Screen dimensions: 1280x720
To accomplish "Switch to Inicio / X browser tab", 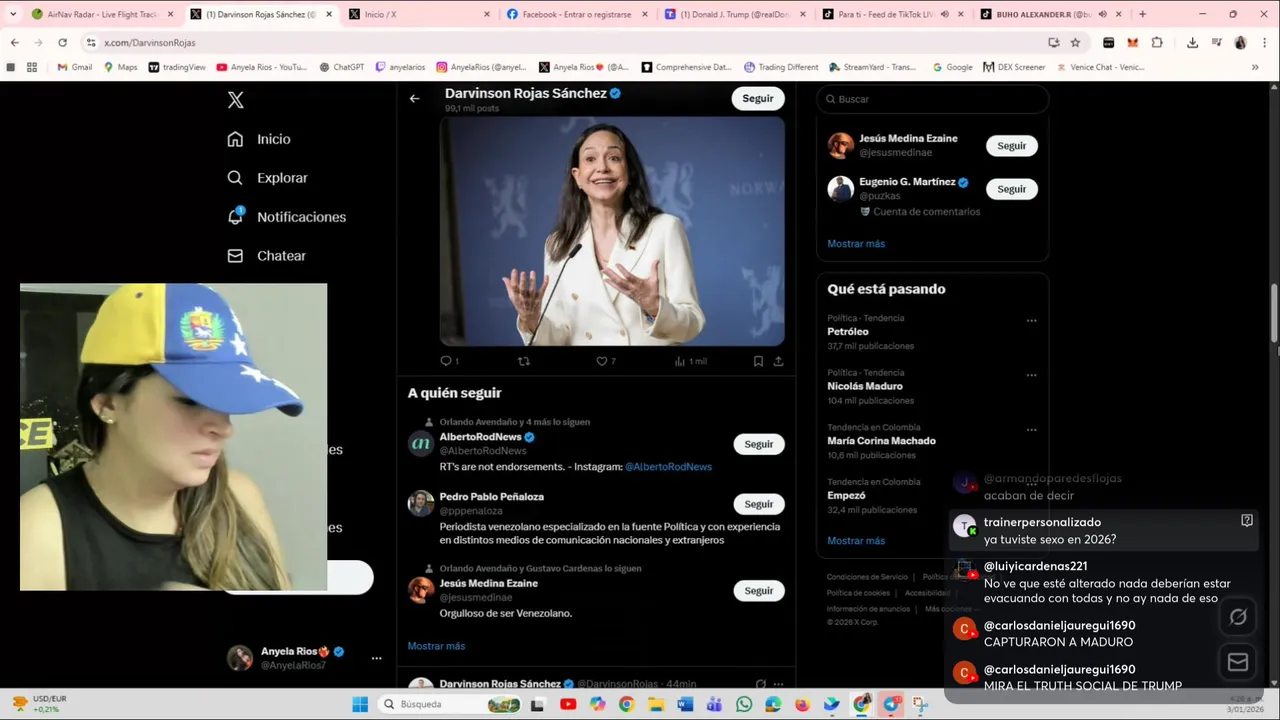I will coord(419,14).
